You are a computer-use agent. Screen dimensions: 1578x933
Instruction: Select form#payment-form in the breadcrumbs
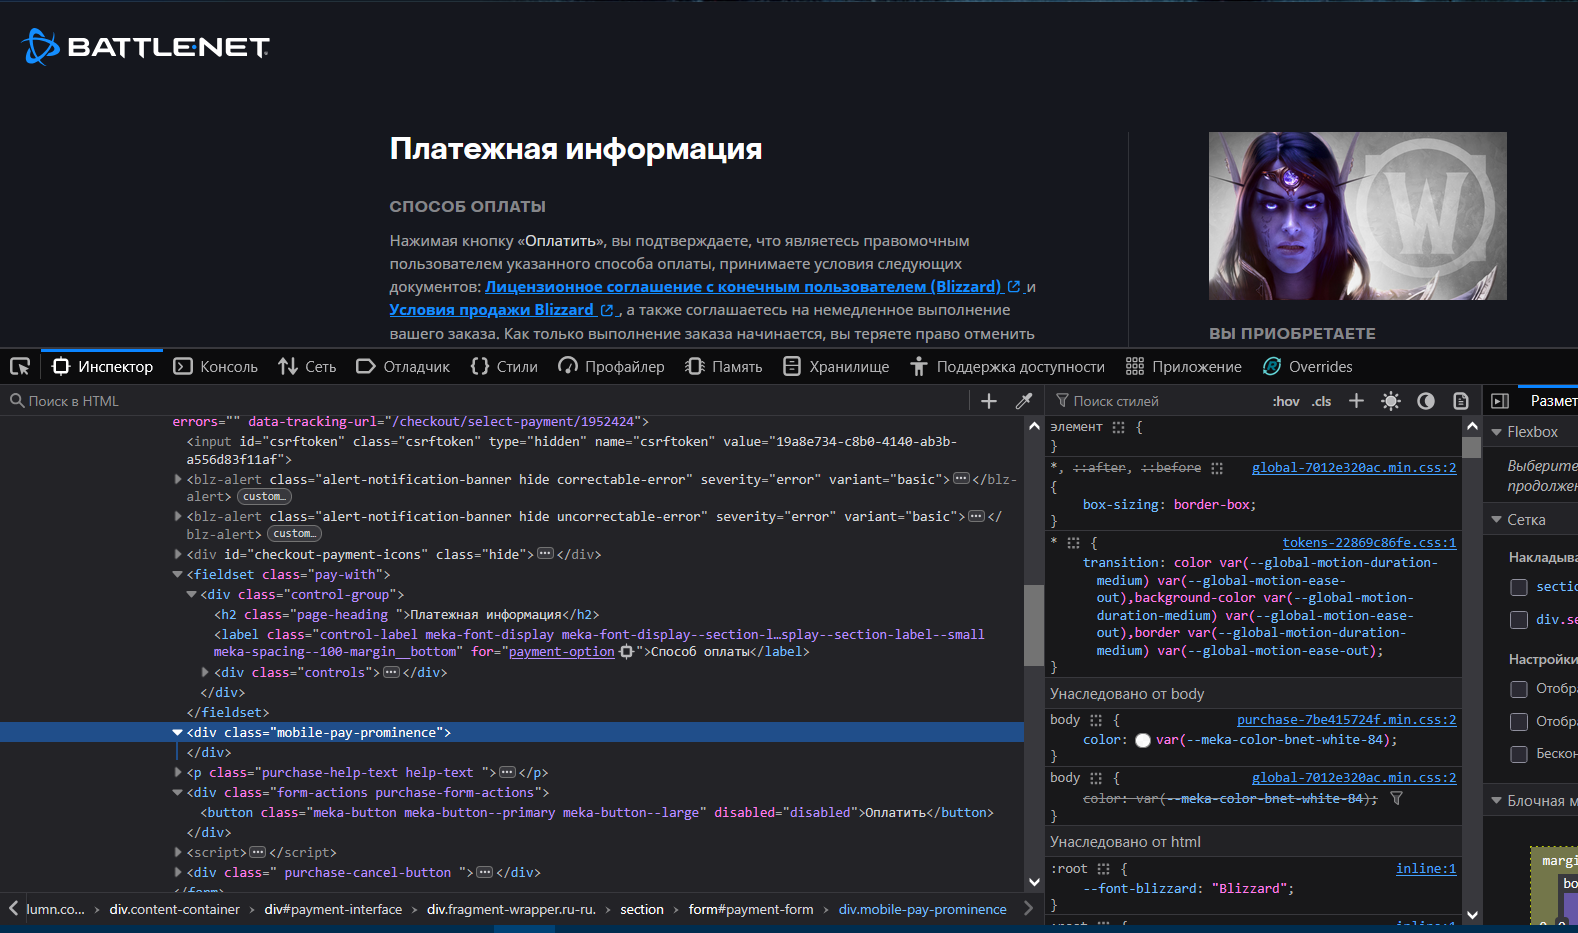point(751,909)
